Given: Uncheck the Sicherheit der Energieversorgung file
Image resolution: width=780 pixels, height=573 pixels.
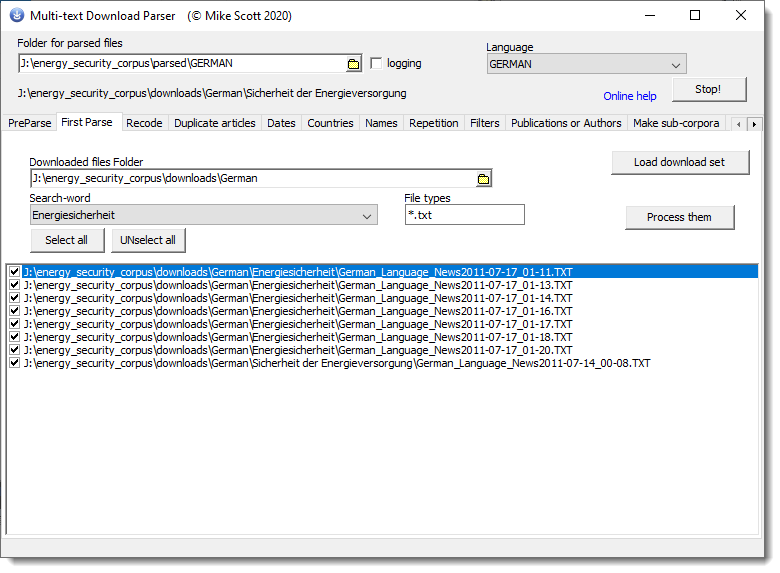Looking at the screenshot, I should click(x=14, y=364).
